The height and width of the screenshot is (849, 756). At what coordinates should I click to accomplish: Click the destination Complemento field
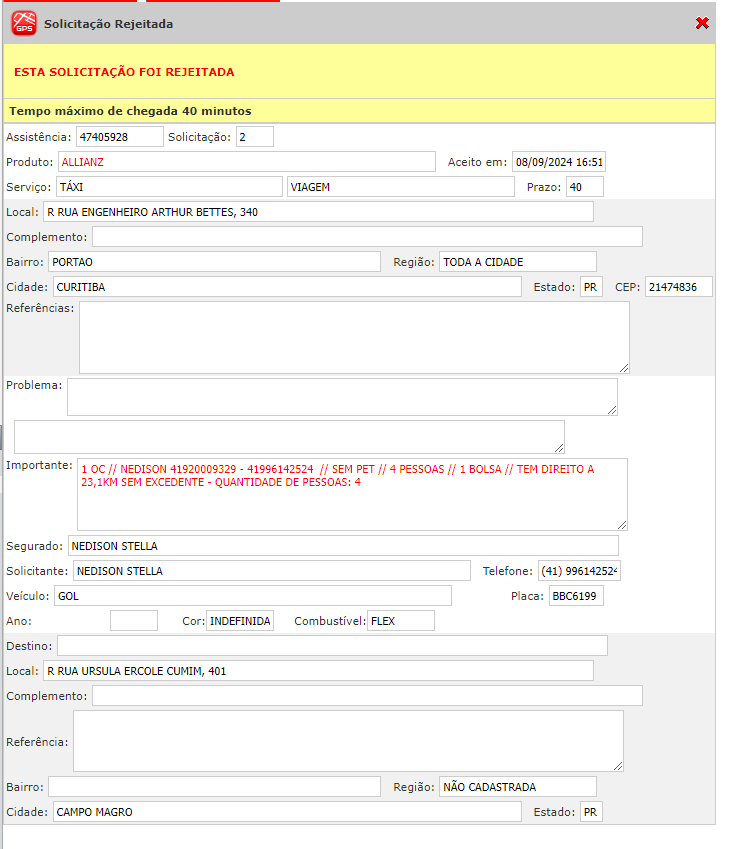(x=367, y=695)
